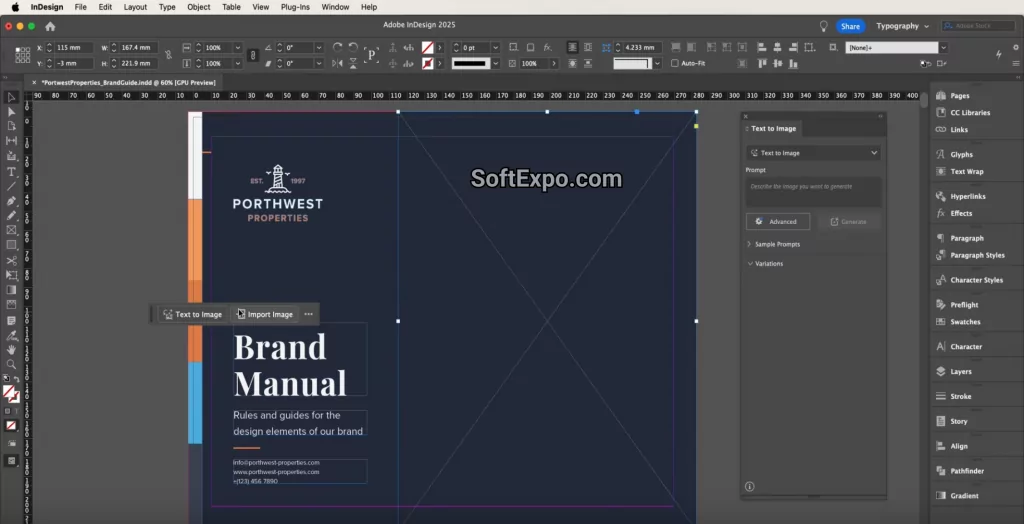Select the Gradient Swatch tool
This screenshot has width=1024, height=524.
click(11, 289)
